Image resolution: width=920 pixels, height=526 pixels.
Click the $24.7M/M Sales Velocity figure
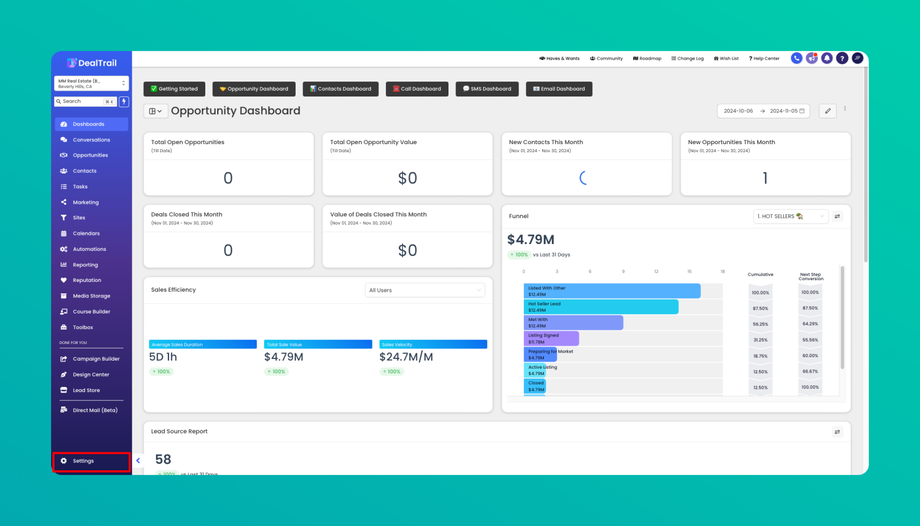(x=406, y=357)
